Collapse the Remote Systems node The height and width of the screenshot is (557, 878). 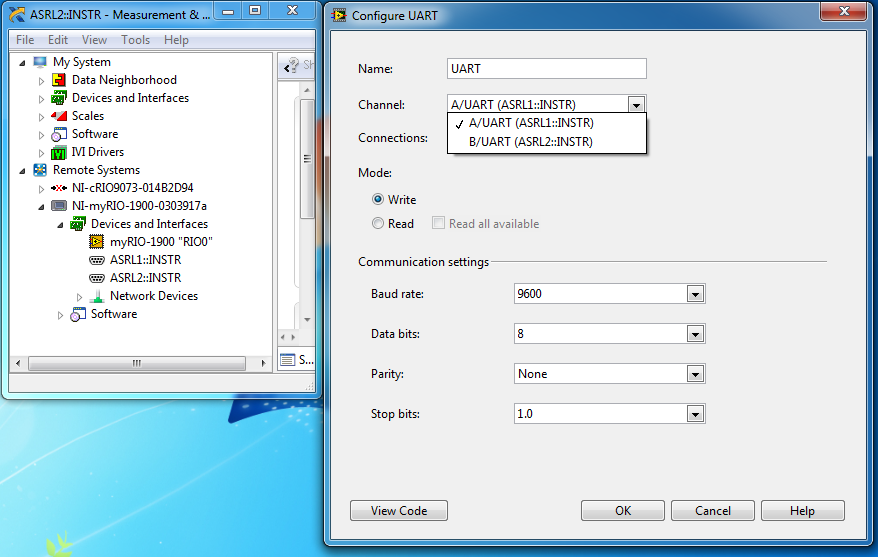click(x=22, y=171)
